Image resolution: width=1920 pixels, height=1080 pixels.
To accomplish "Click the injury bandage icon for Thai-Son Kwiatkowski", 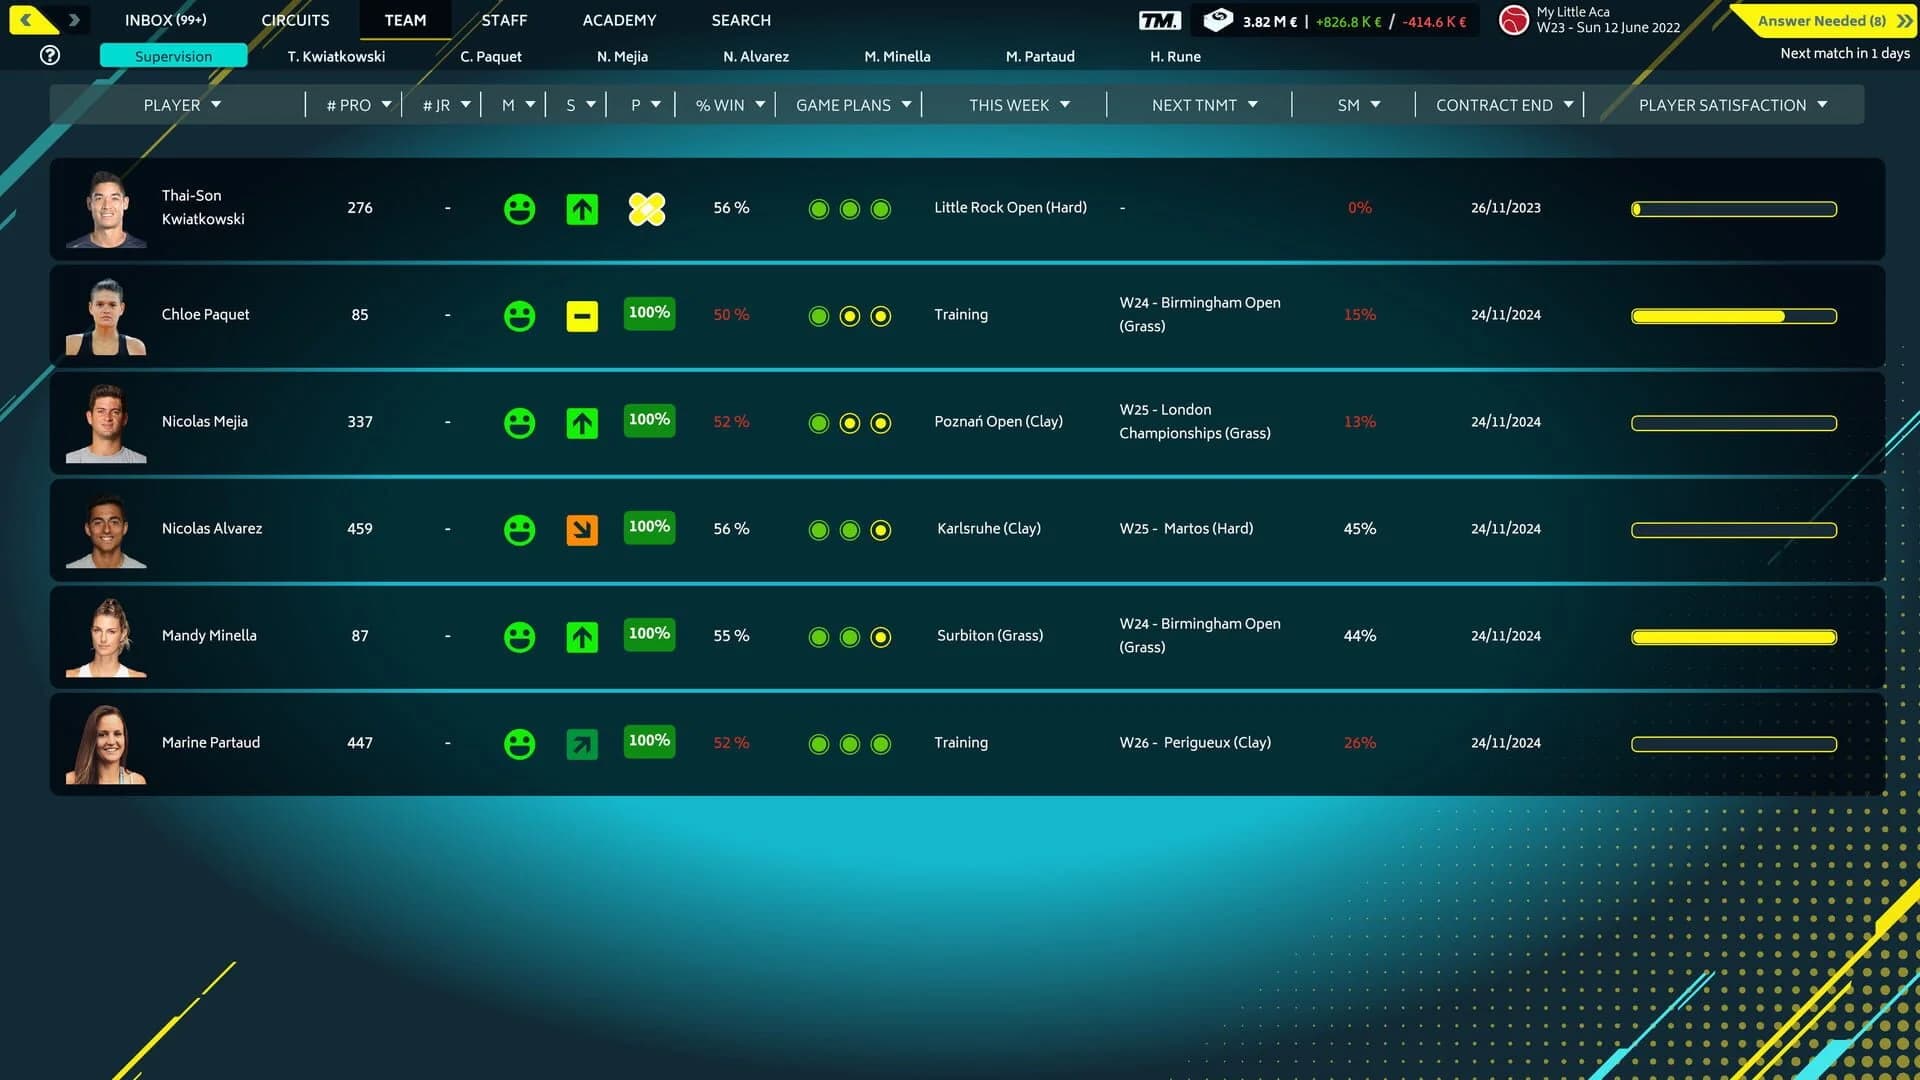I will tap(647, 209).
